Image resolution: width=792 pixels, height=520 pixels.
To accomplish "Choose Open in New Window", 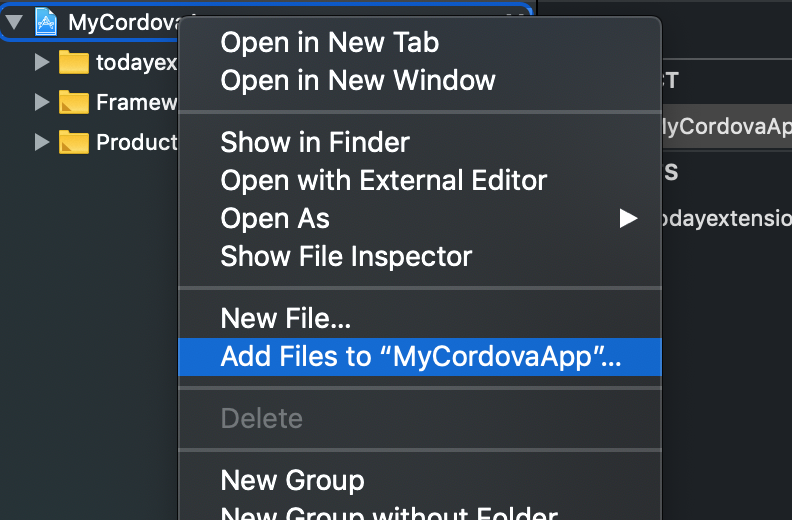I will (357, 79).
